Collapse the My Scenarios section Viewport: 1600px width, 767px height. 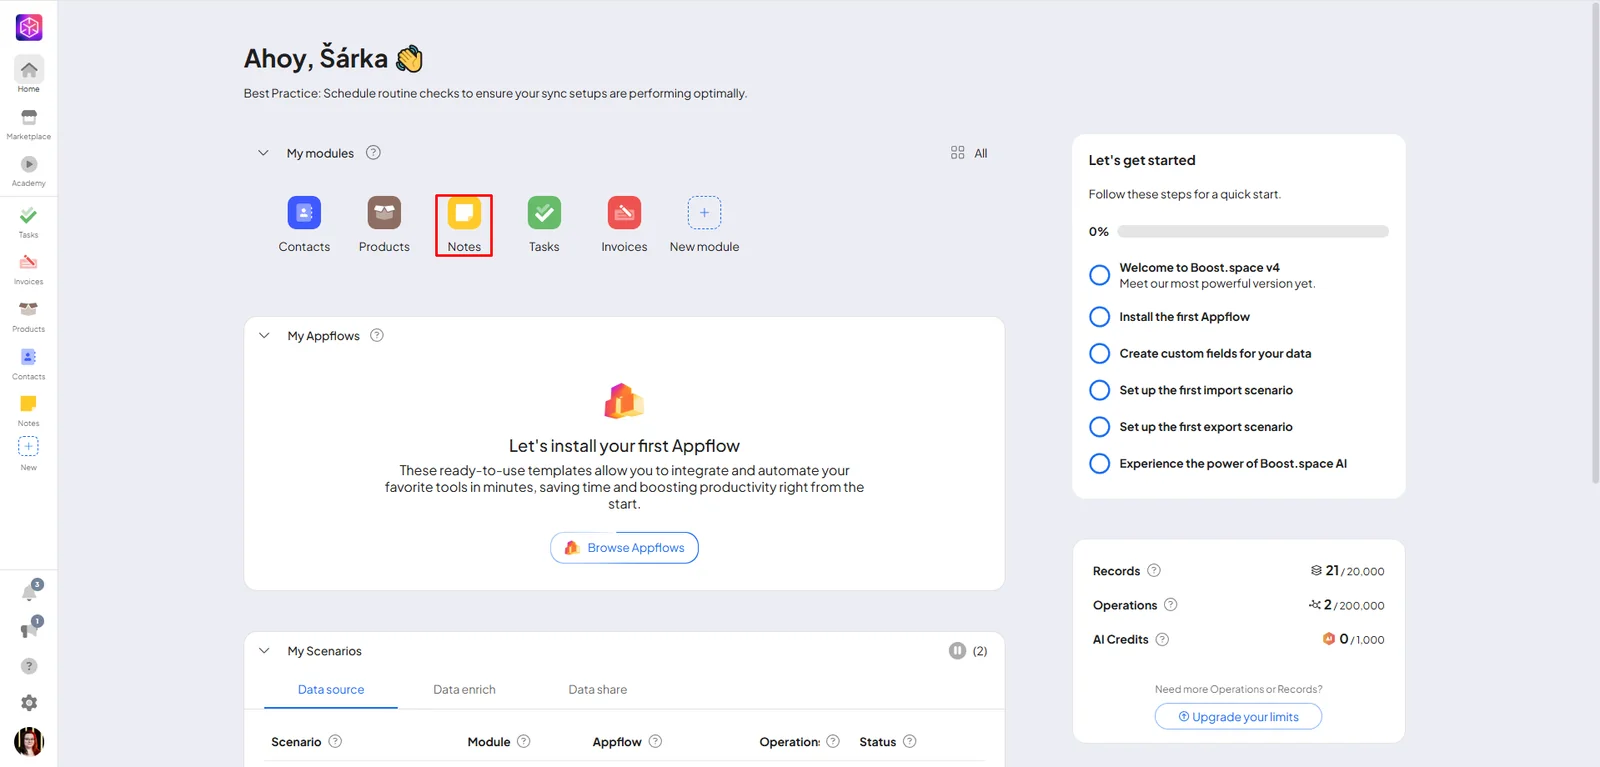pyautogui.click(x=264, y=651)
